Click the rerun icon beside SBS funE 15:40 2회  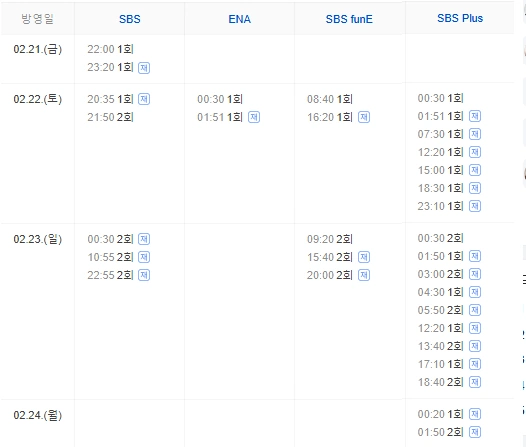[364, 258]
